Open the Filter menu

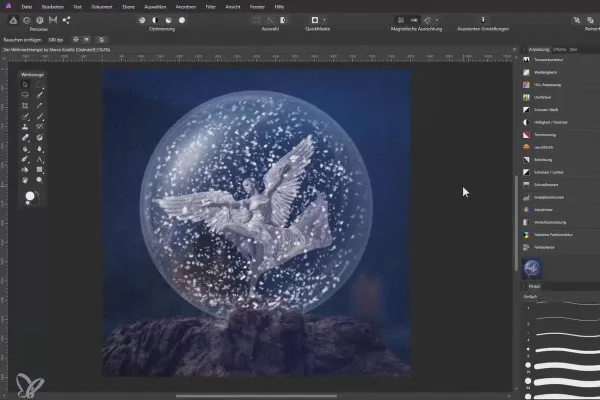click(210, 7)
